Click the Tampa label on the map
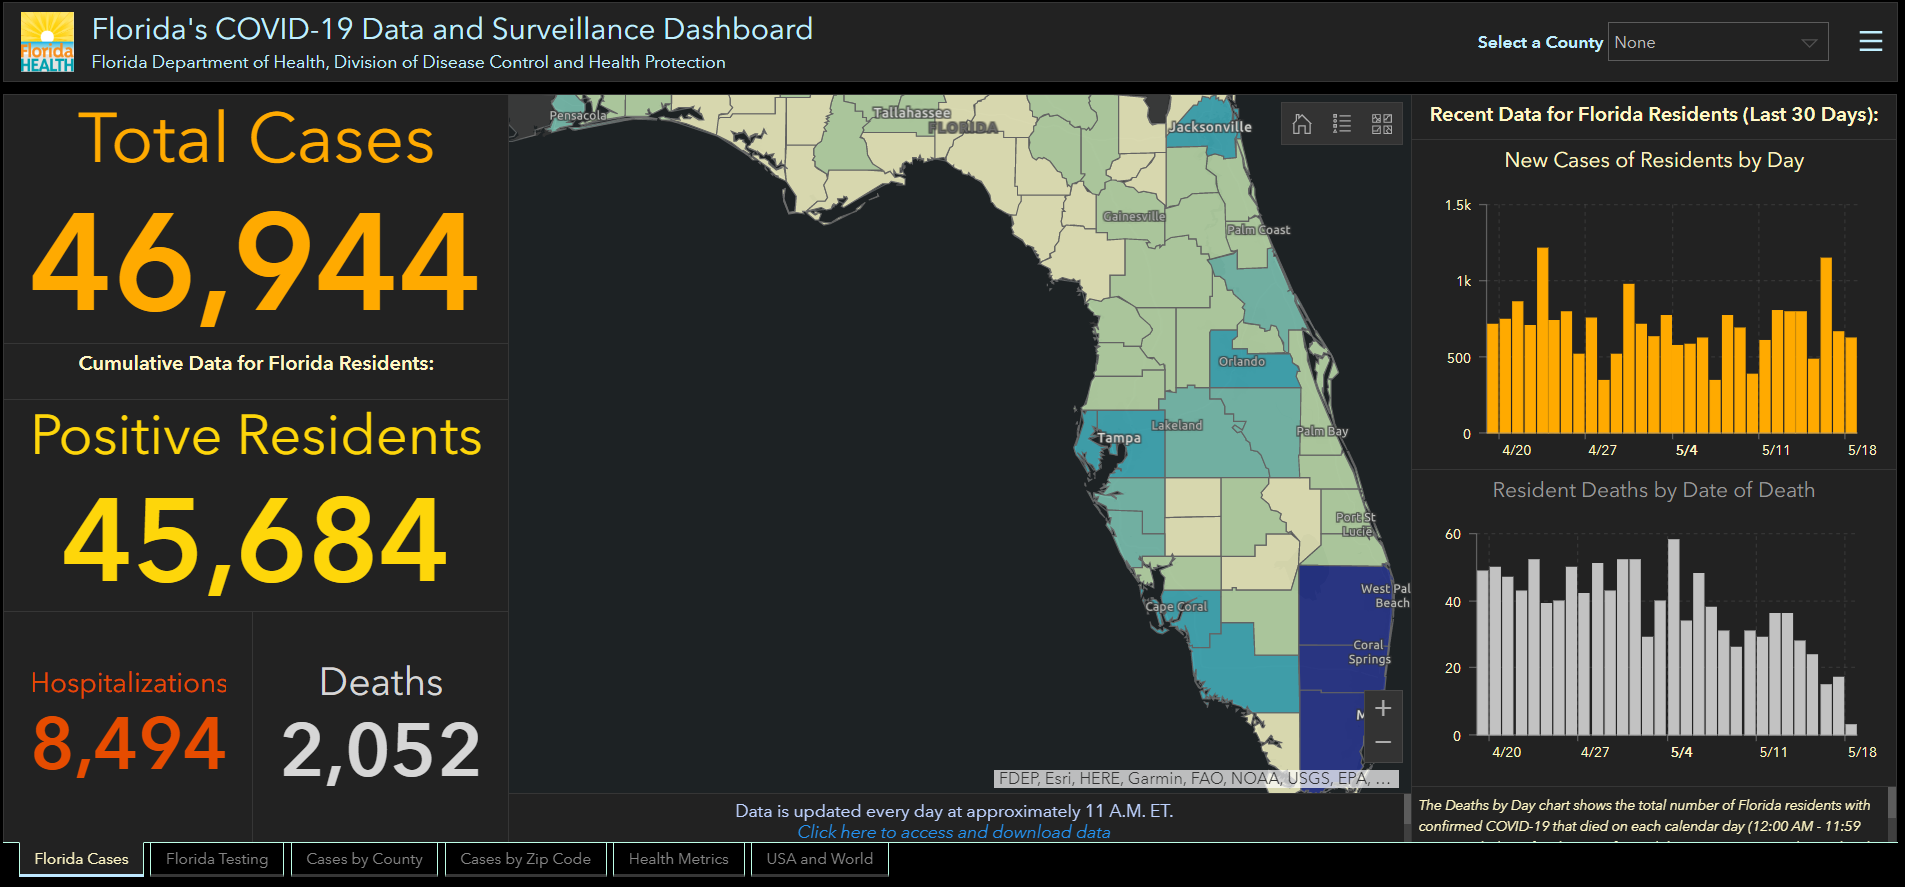Viewport: 1905px width, 887px height. (x=1119, y=438)
